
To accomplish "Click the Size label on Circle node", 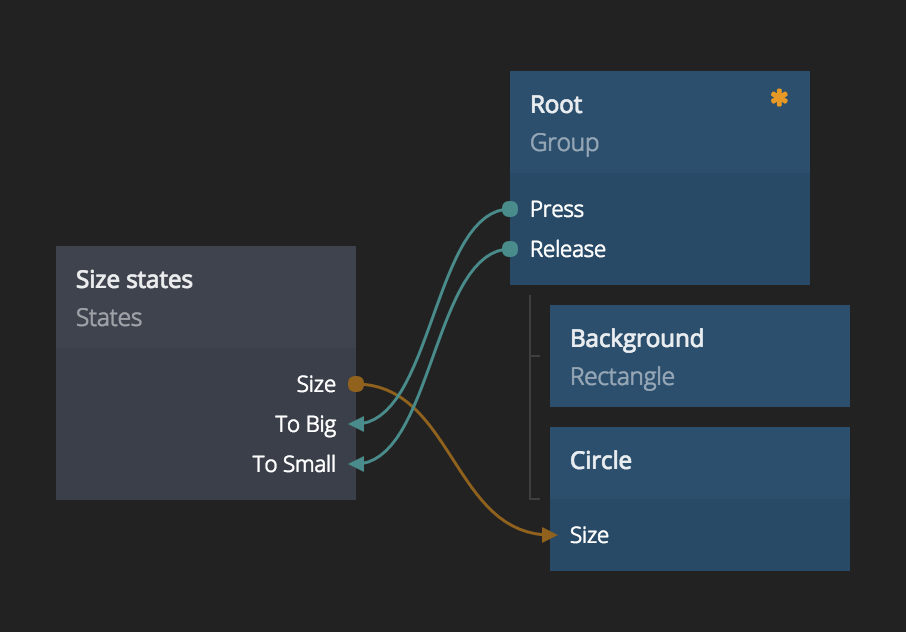I will coord(589,535).
